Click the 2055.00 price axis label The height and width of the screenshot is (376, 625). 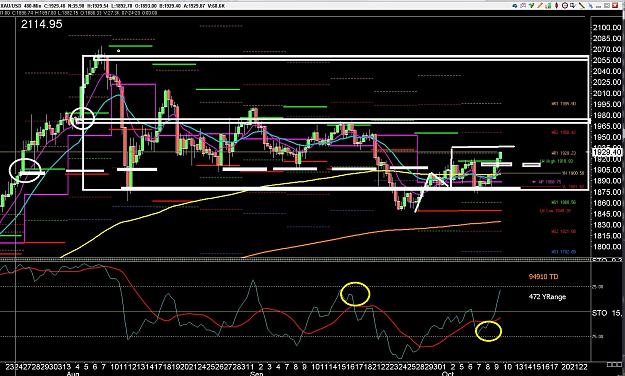(x=607, y=60)
